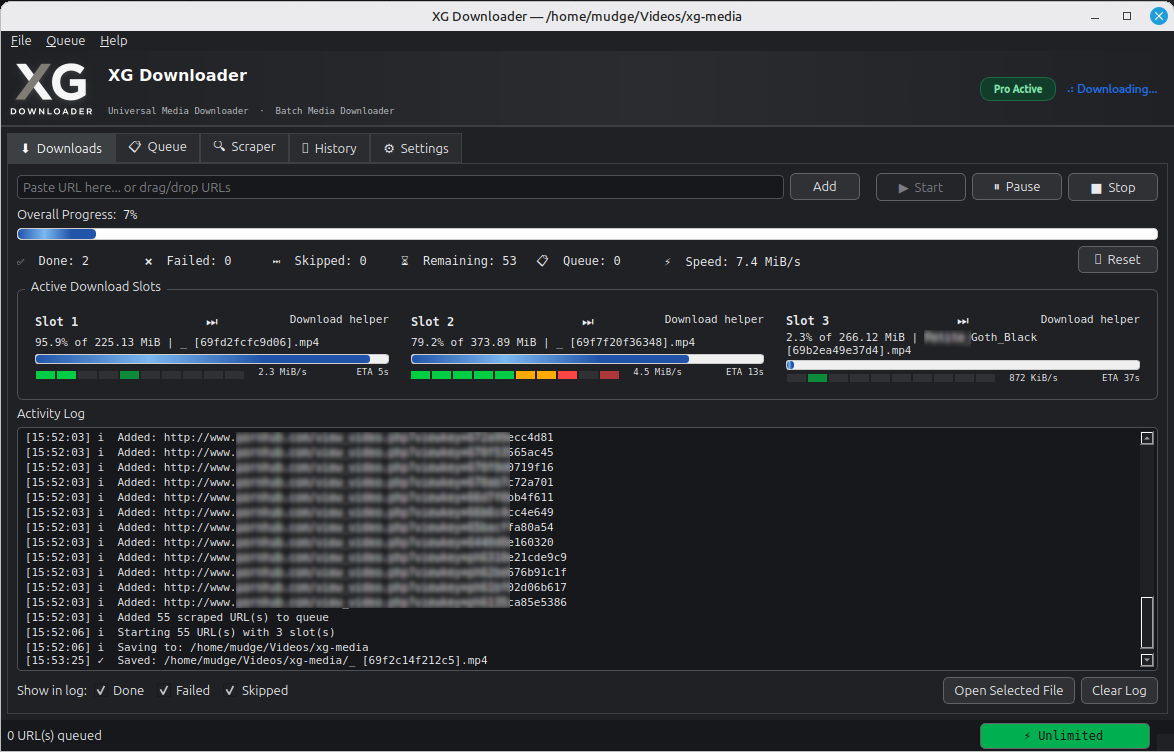Click the '0 URL(s) queued' status text
Screen dimensions: 1174x752
[54, 736]
